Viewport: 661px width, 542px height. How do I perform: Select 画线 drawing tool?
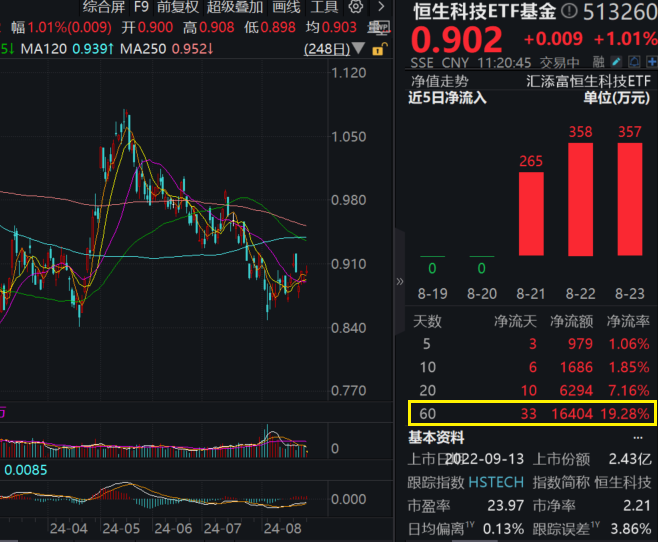click(x=286, y=6)
